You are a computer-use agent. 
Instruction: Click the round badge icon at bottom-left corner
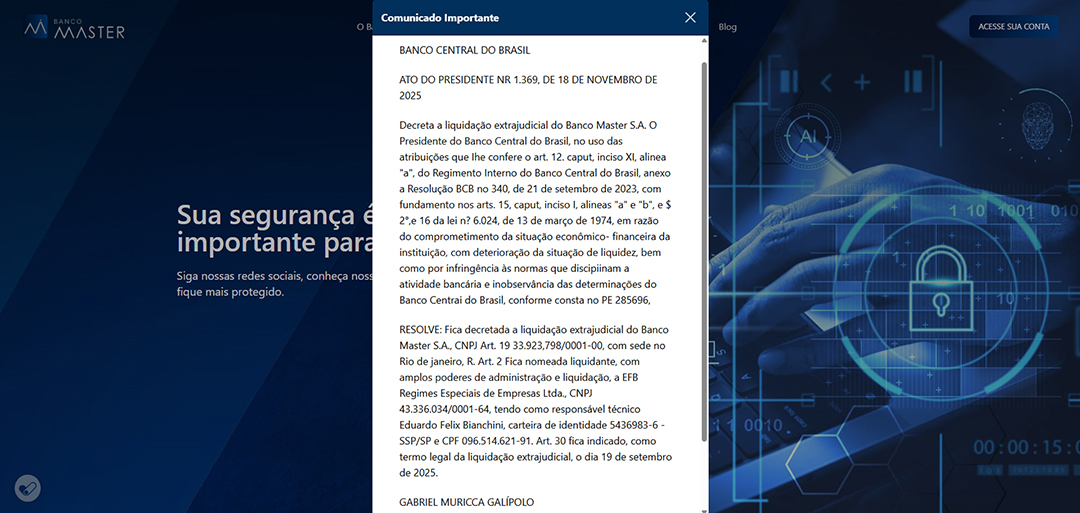click(x=28, y=488)
